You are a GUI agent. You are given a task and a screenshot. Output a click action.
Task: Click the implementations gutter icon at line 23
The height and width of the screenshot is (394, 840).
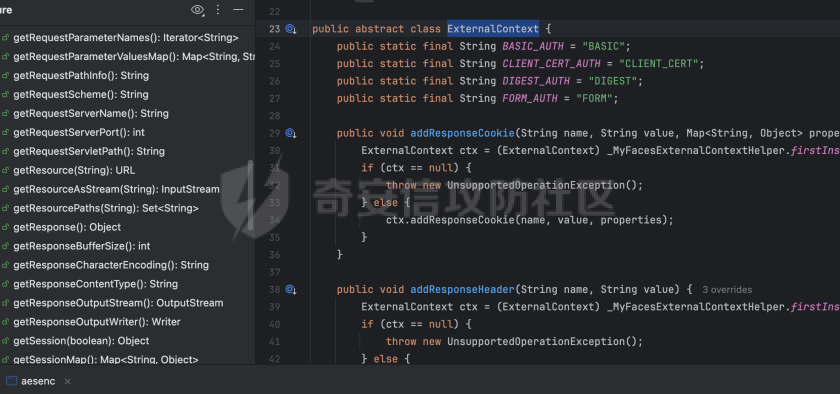(x=291, y=29)
